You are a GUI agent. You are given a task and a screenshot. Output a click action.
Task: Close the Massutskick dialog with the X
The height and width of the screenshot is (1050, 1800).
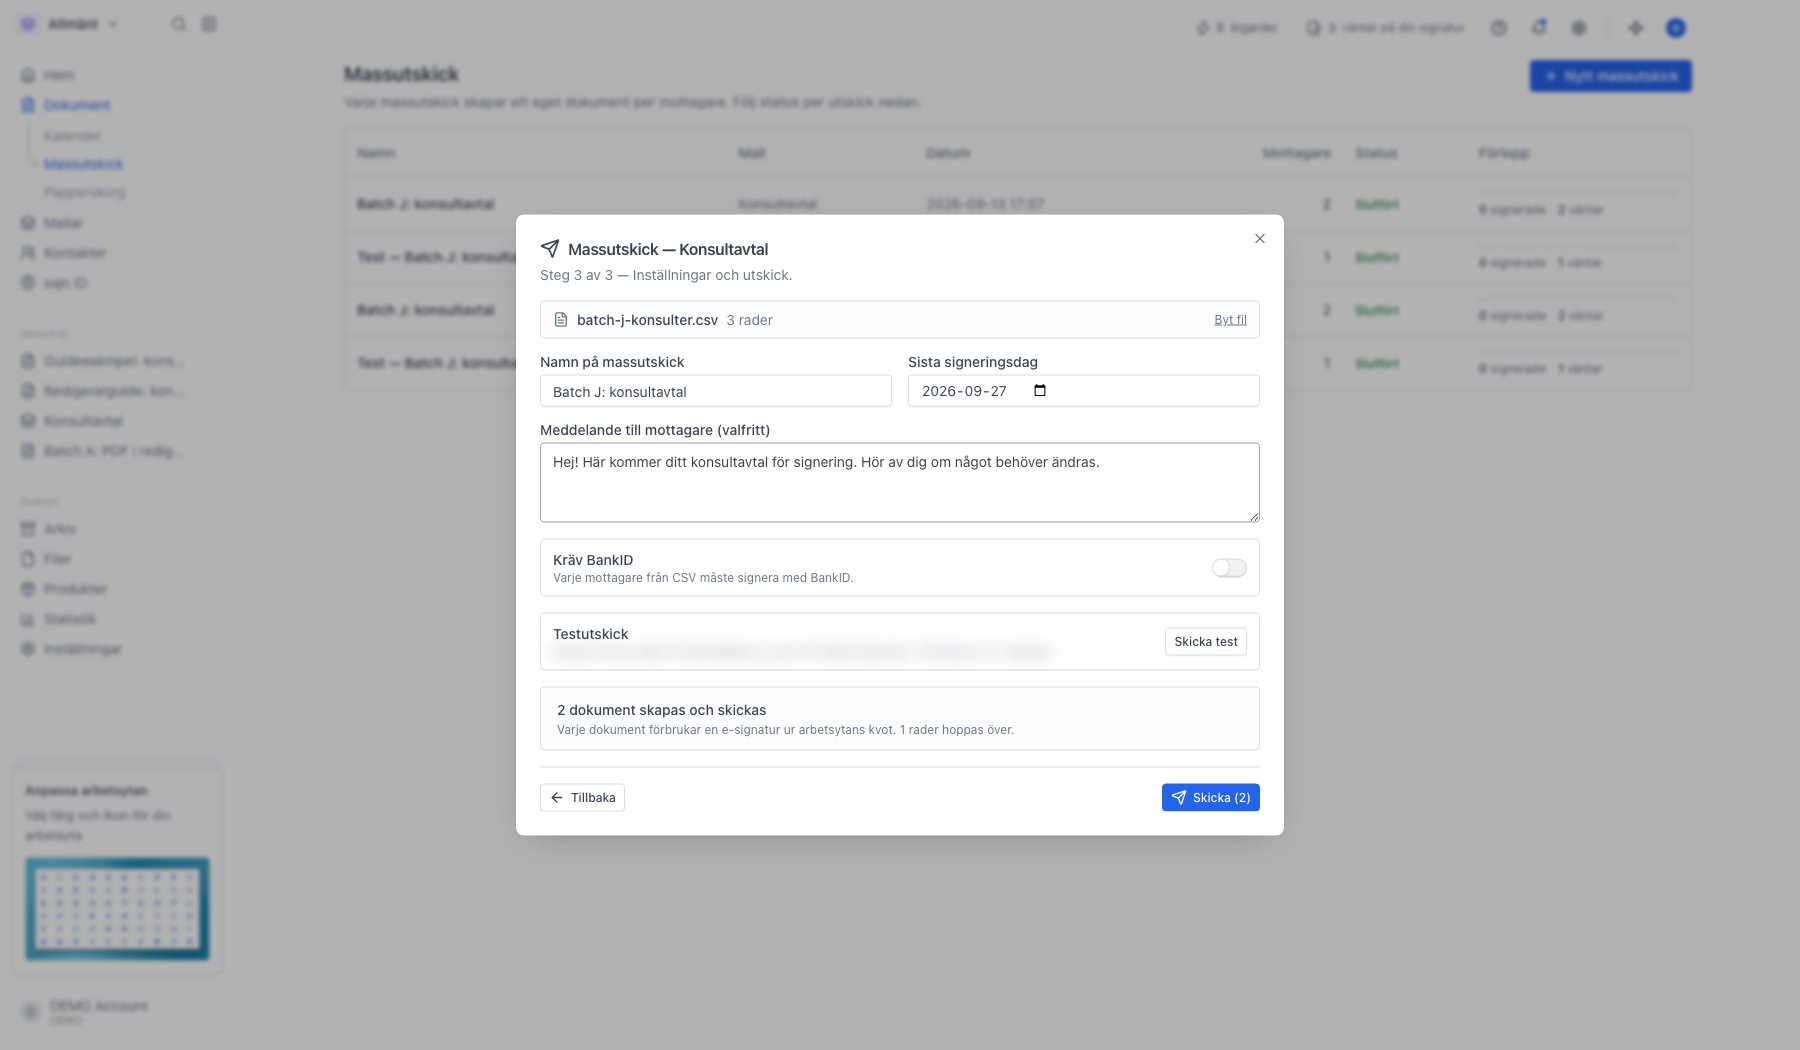point(1260,238)
